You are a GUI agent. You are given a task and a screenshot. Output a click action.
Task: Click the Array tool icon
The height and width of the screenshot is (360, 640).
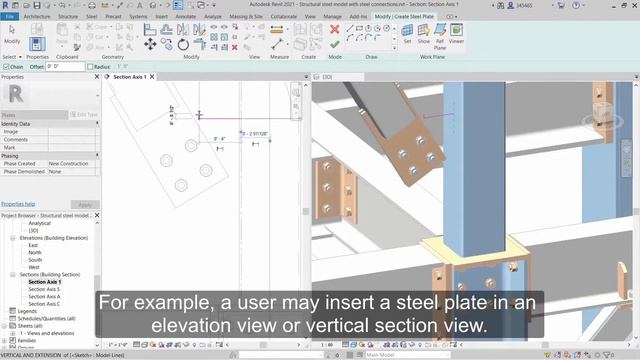pos(214,37)
